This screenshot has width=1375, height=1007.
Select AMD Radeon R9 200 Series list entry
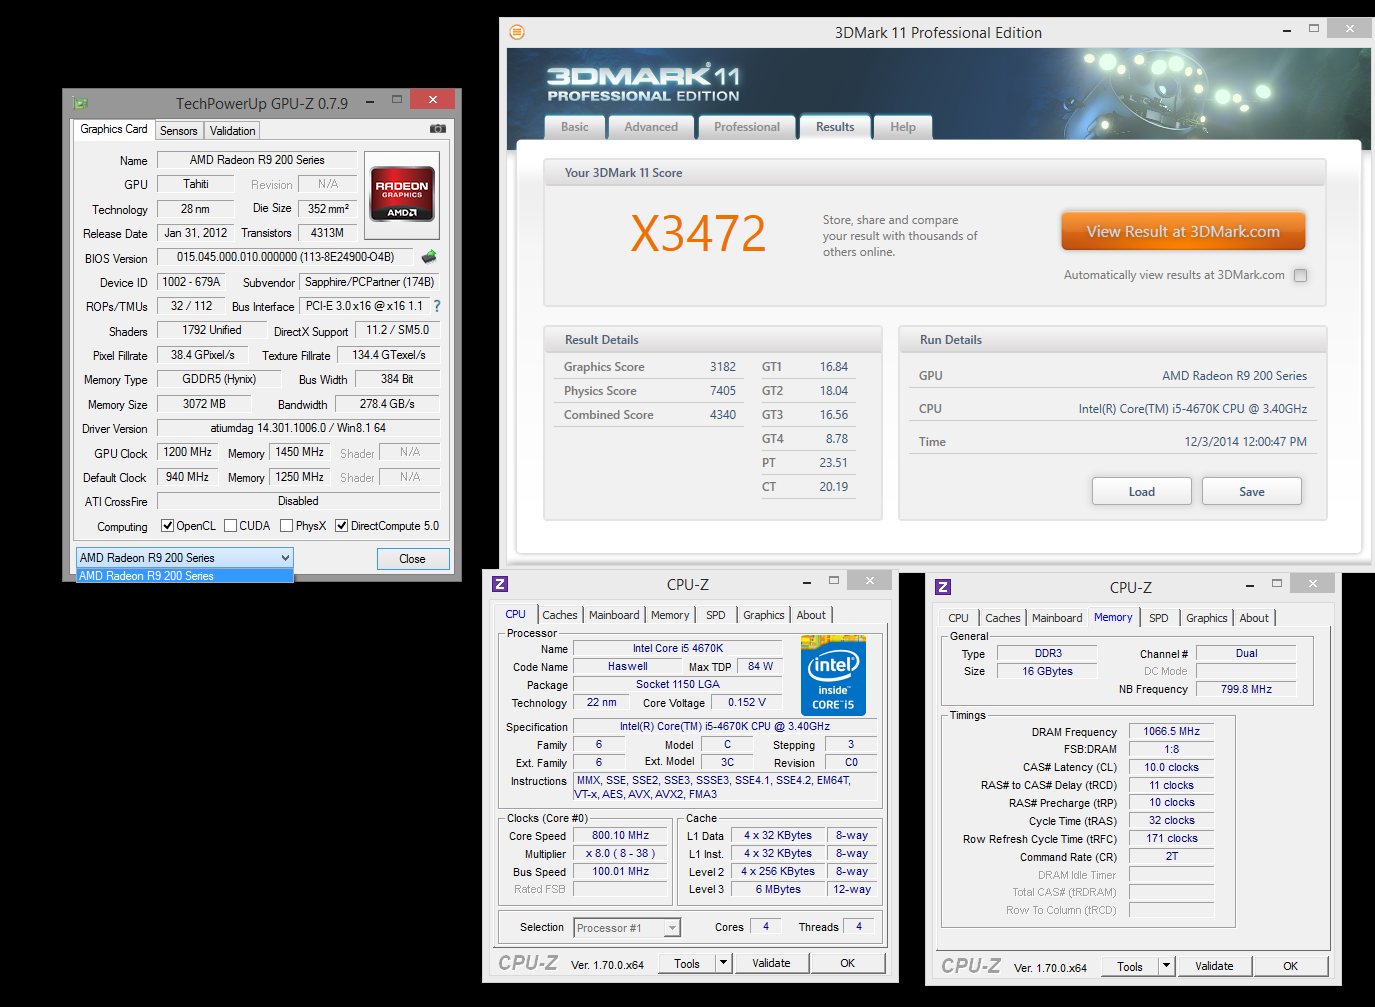point(185,576)
